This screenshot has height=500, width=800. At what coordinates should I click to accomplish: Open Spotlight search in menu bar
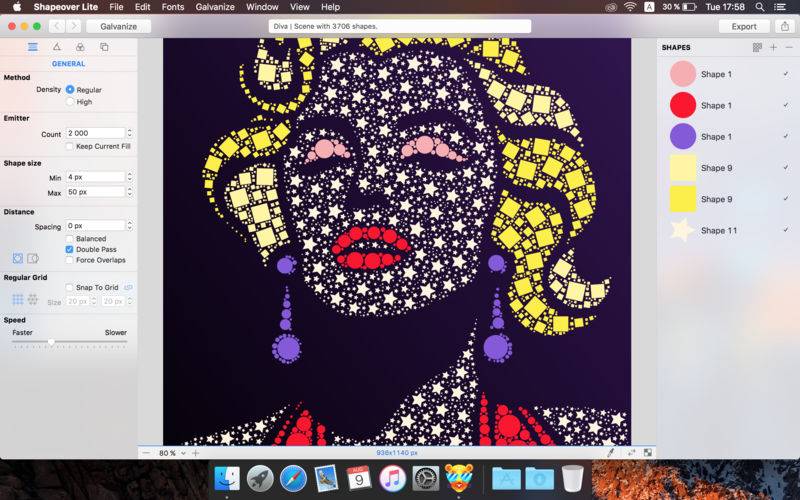click(760, 7)
